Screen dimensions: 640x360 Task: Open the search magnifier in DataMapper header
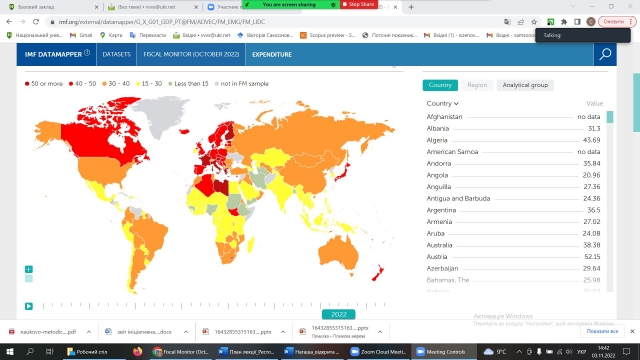(x=605, y=54)
